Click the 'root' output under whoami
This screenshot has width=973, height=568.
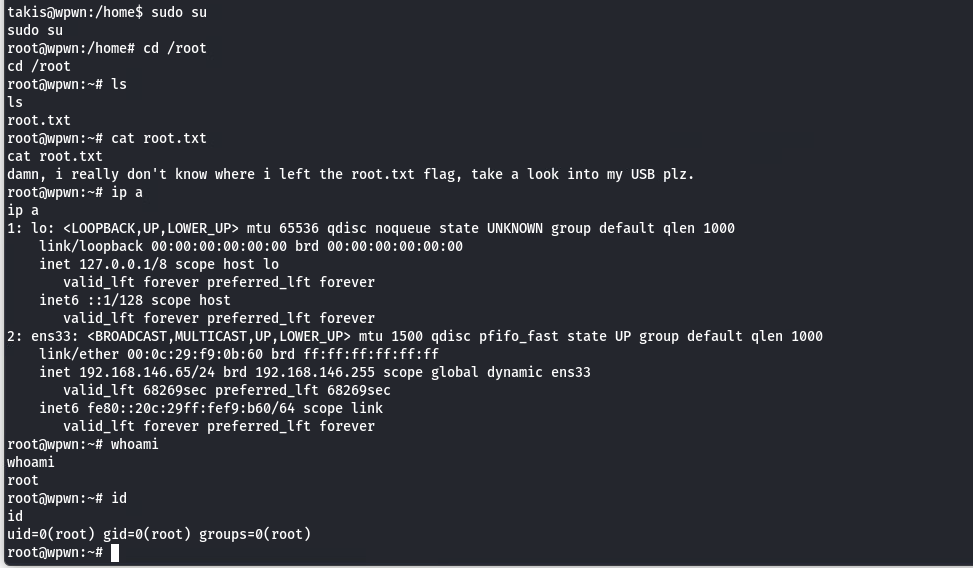[x=23, y=480]
